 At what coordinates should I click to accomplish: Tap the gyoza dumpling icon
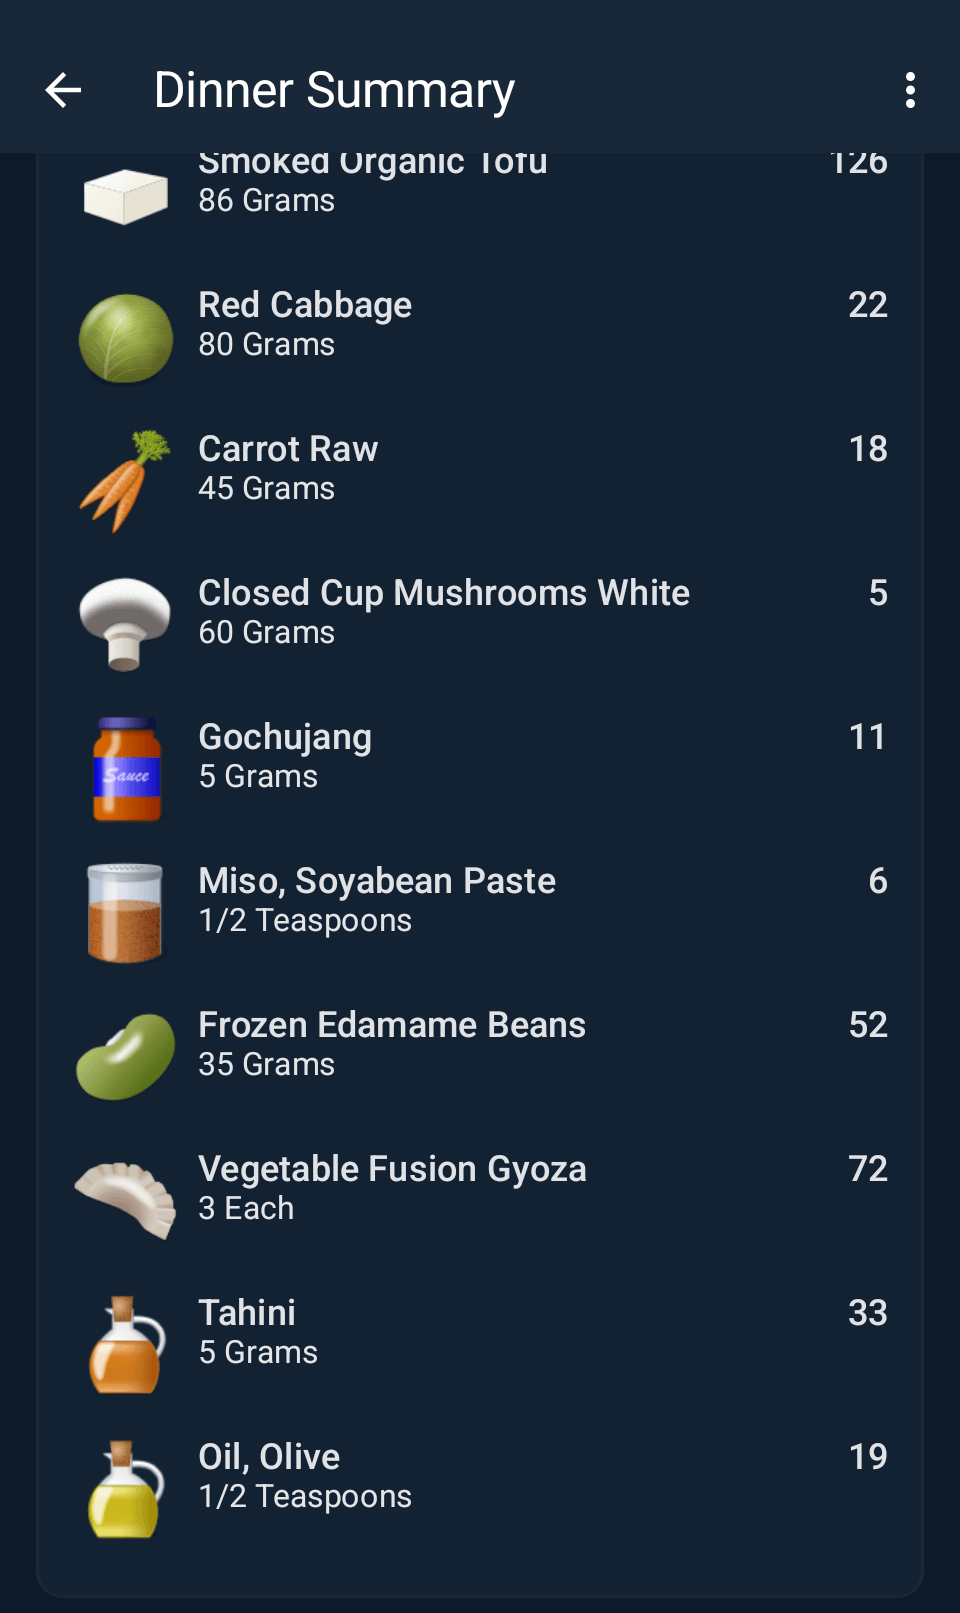[x=125, y=1199]
